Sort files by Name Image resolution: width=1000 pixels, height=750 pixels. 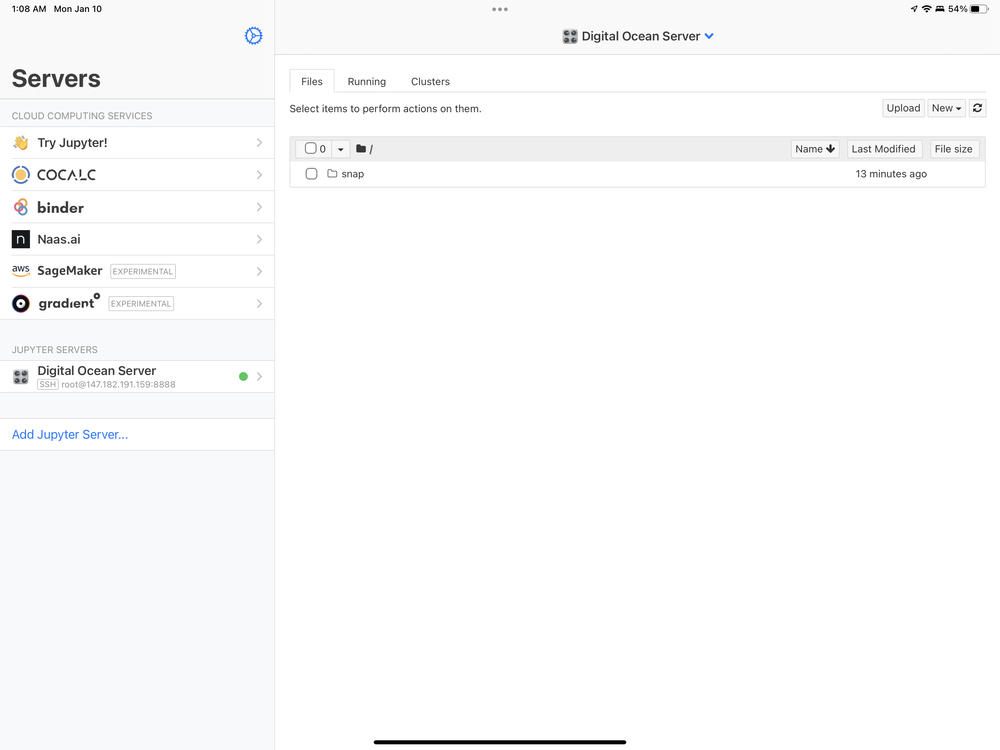(x=815, y=149)
